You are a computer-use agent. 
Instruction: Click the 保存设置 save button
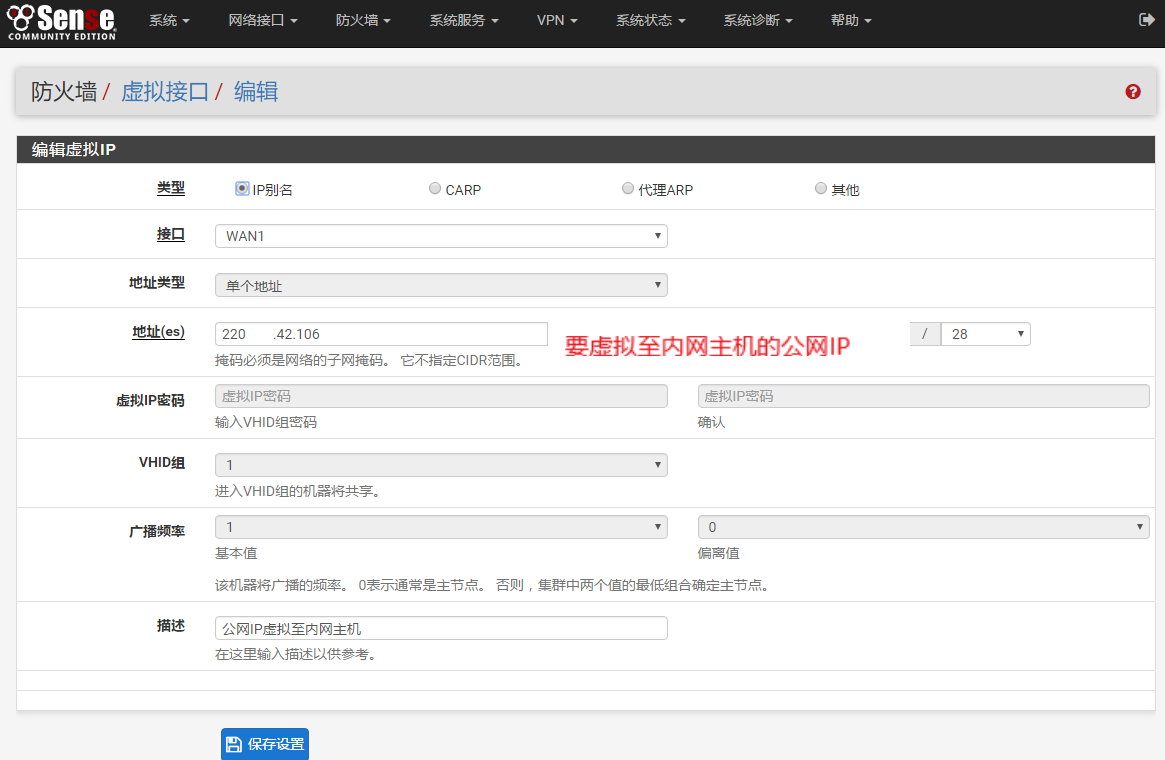(x=265, y=744)
